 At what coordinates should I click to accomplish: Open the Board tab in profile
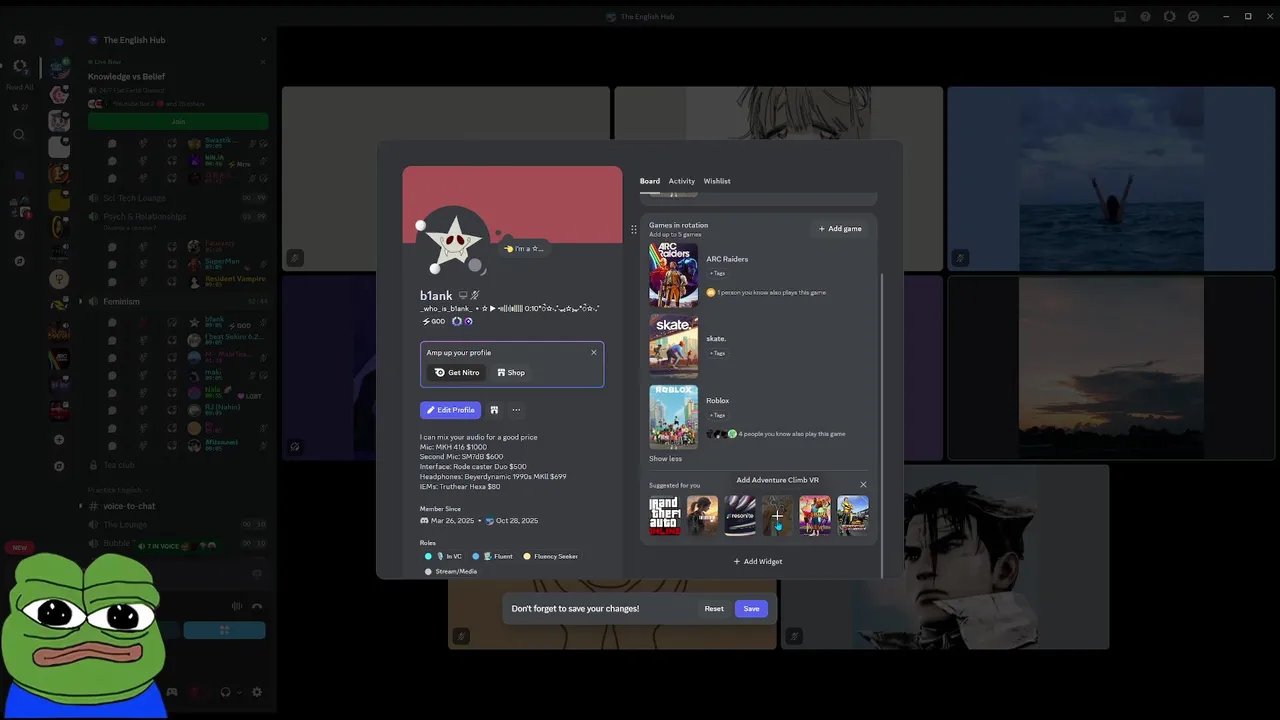649,181
